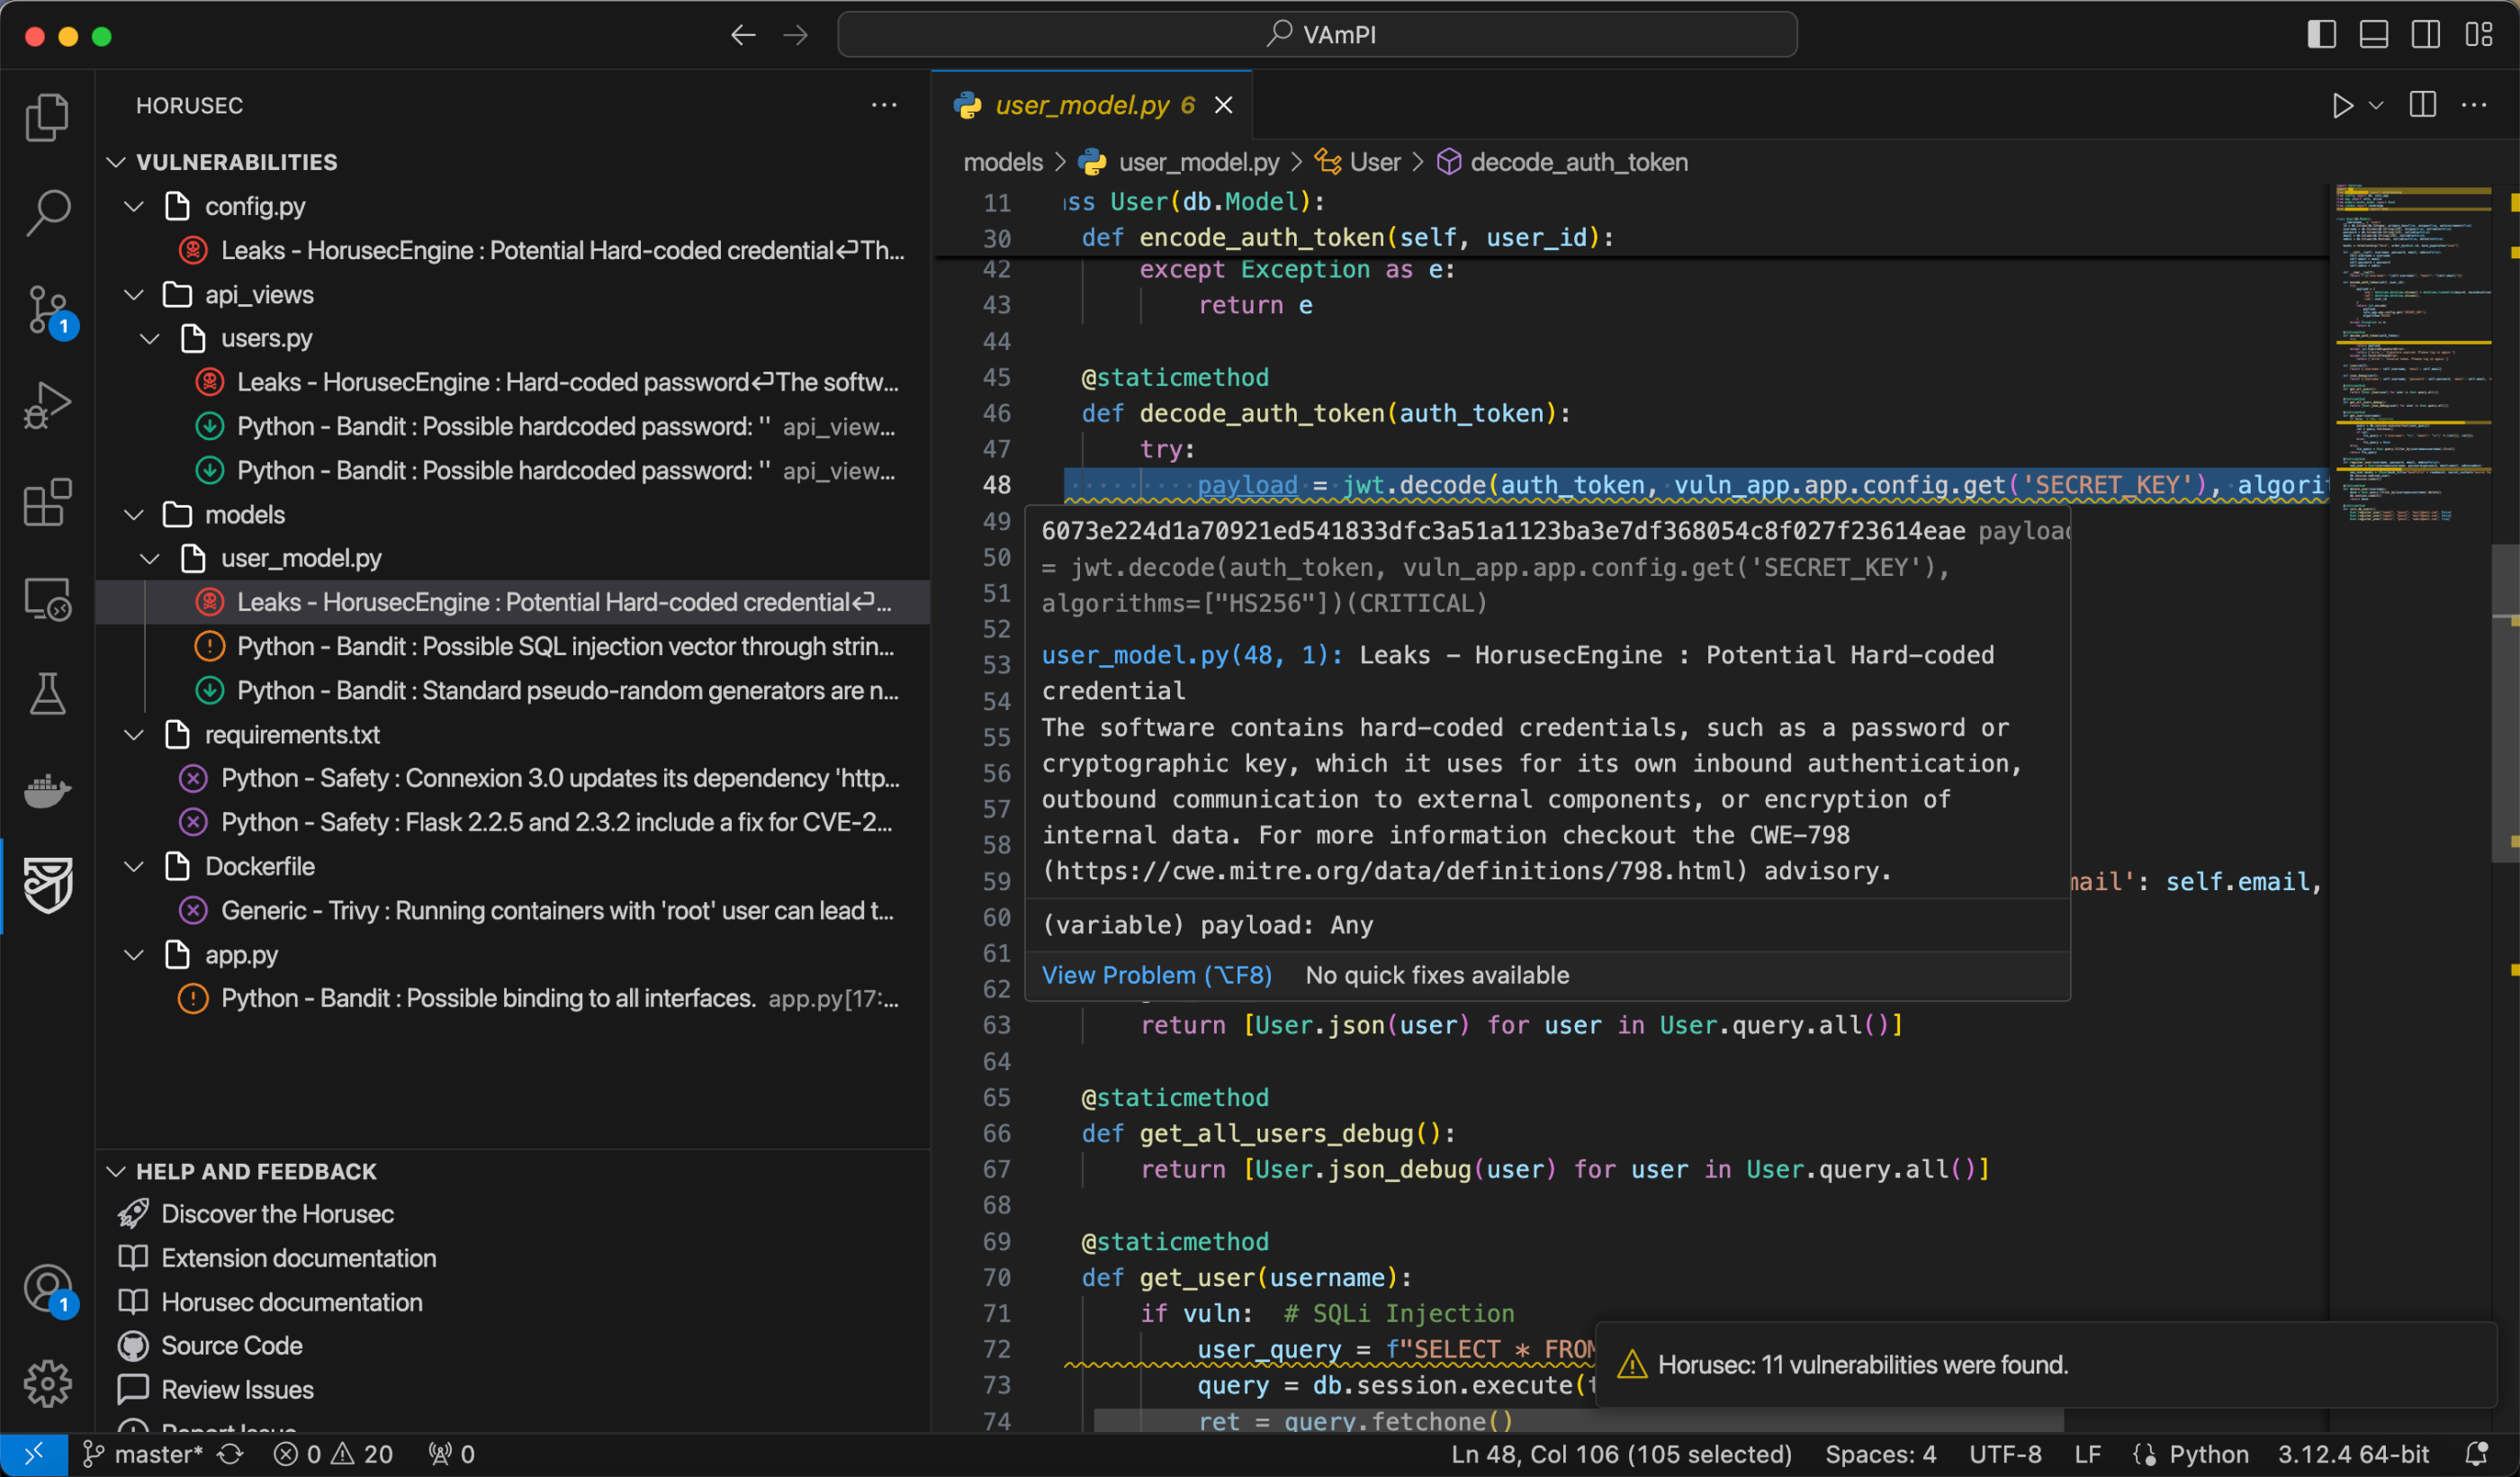This screenshot has height=1477, width=2520.
Task: Click the synchronize changes icon in status bar
Action: pos(231,1454)
